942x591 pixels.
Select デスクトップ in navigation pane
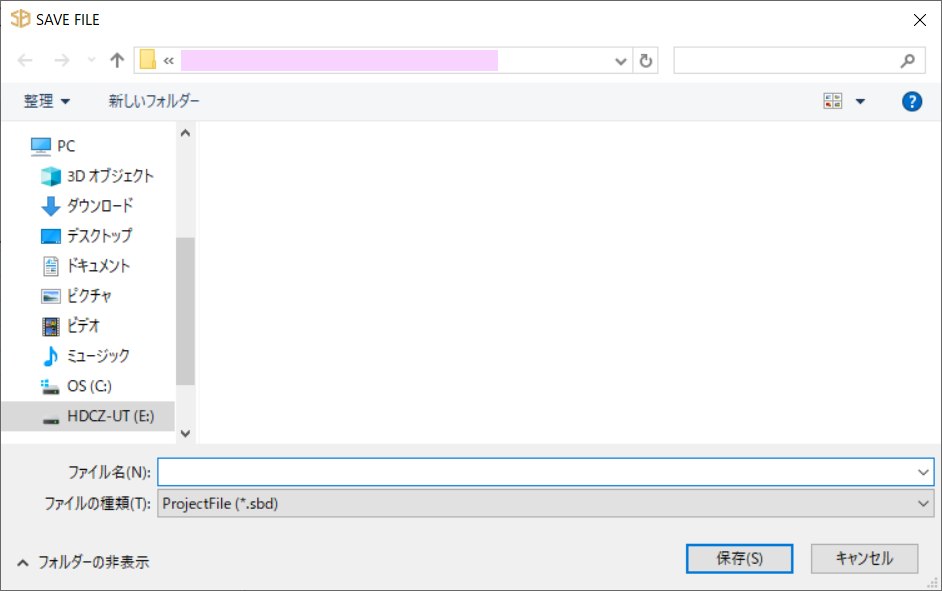pyautogui.click(x=99, y=236)
